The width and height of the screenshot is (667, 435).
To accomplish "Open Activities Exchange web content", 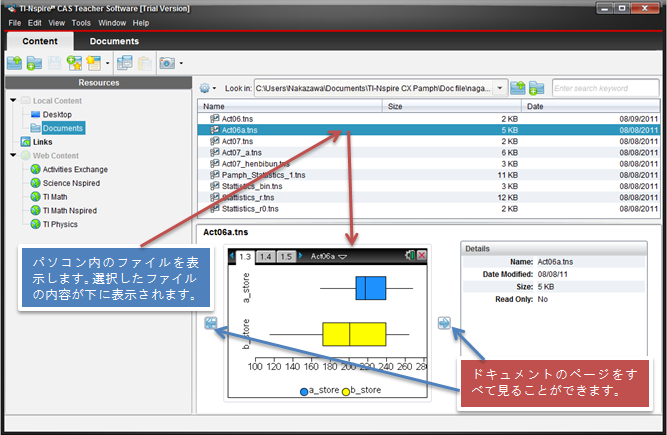I will click(75, 169).
